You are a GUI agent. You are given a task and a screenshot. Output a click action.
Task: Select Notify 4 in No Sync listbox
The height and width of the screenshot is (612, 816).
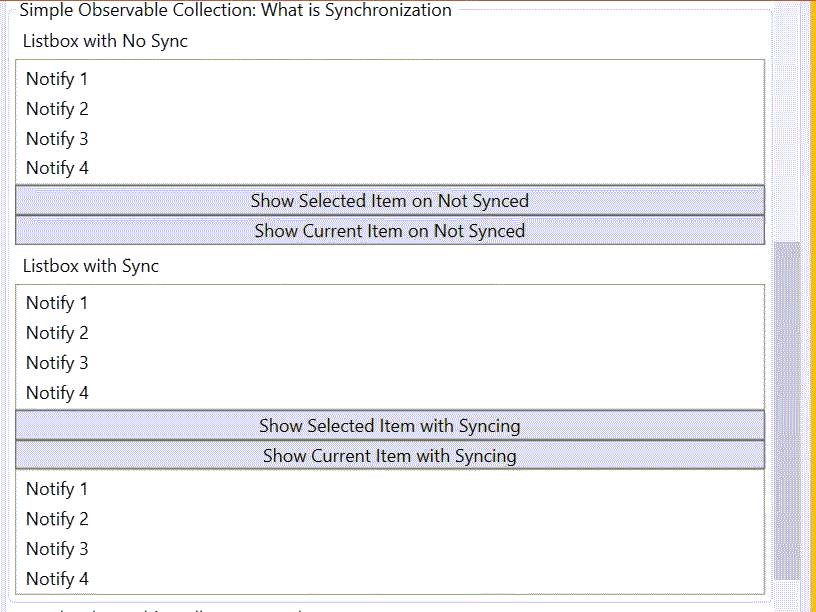click(x=390, y=168)
